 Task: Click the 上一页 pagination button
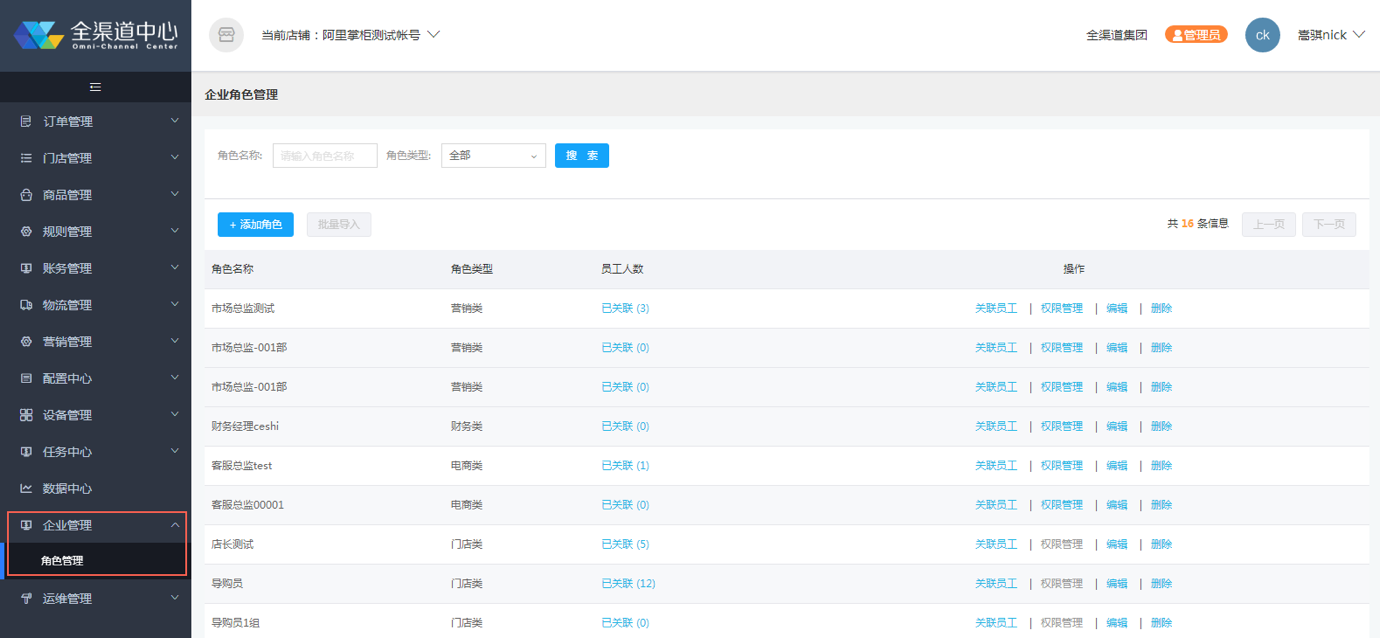1269,224
